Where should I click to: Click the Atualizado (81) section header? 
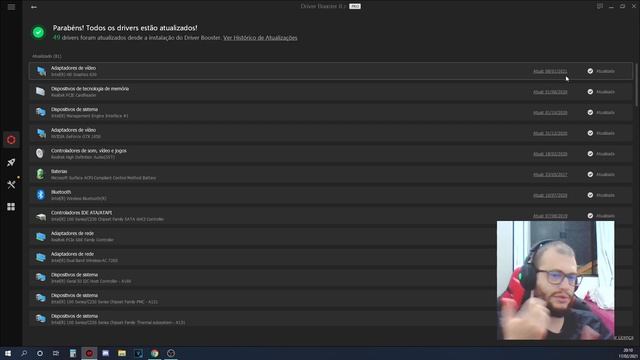point(47,56)
